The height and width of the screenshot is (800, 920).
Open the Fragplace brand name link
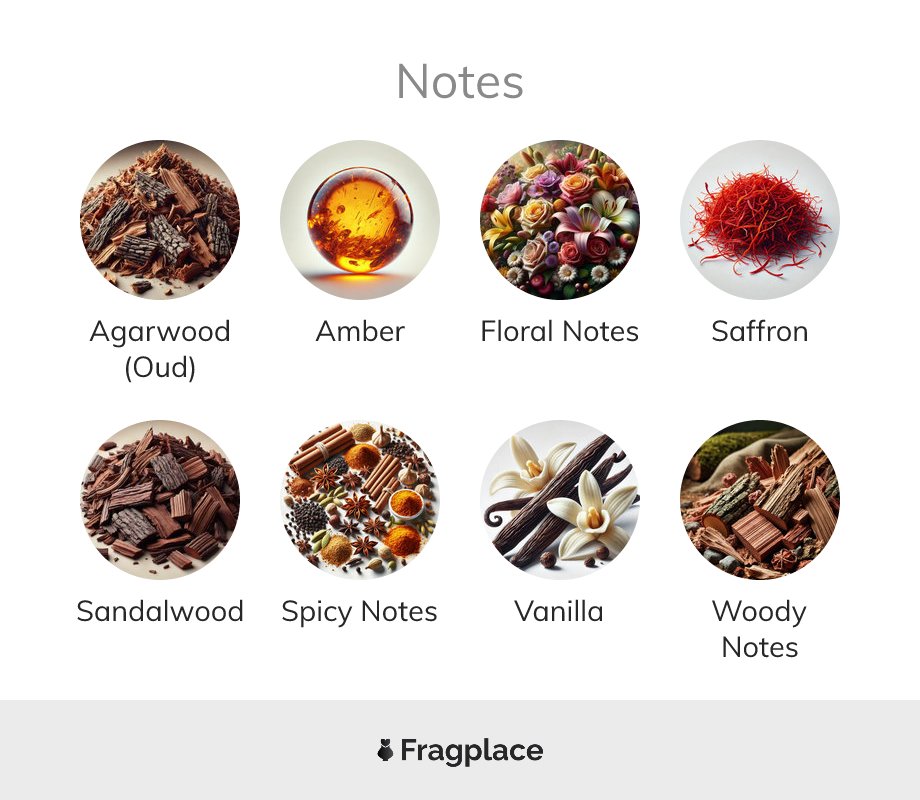pyautogui.click(x=472, y=751)
